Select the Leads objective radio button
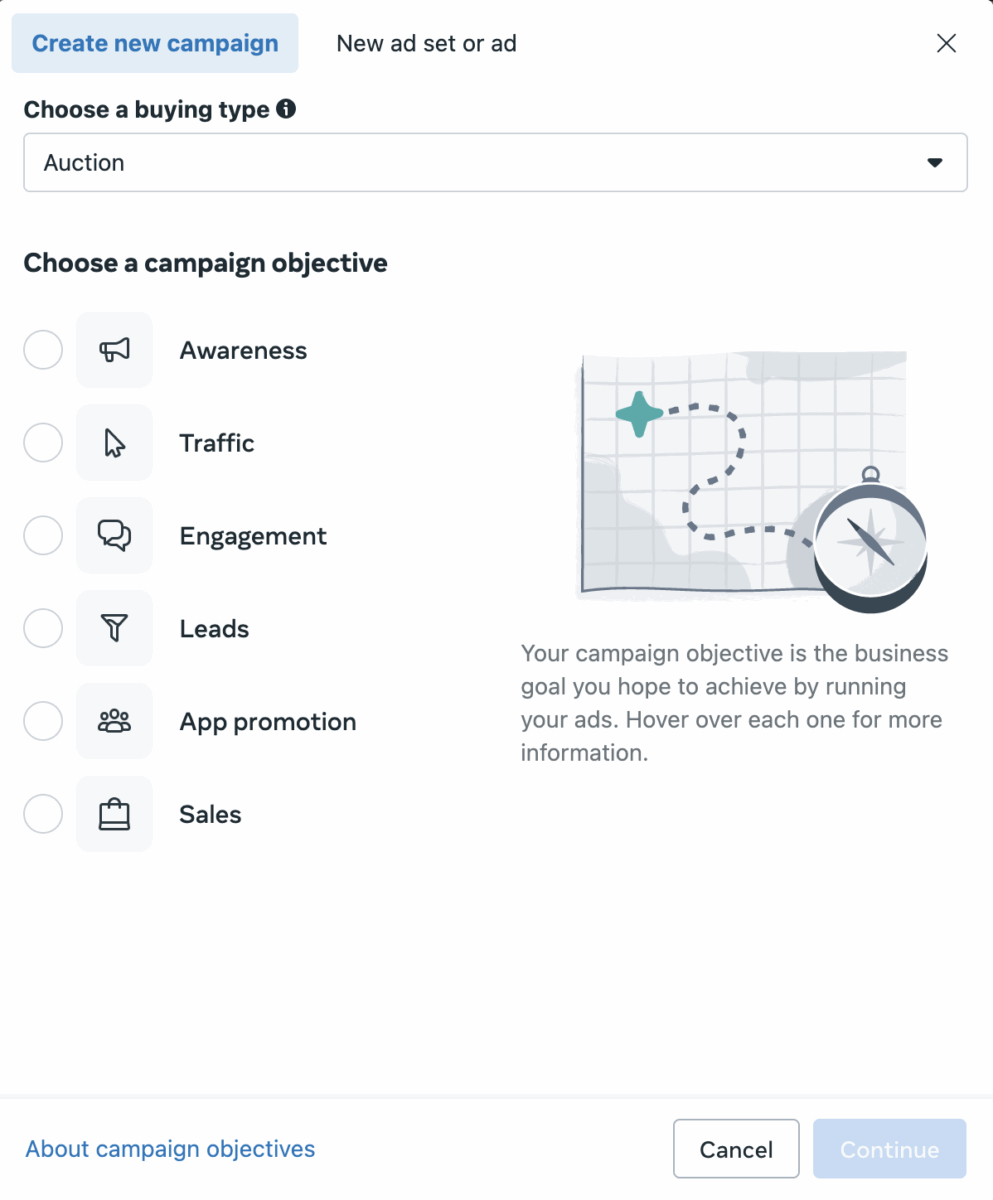The width and height of the screenshot is (993, 1200). pyautogui.click(x=42, y=628)
